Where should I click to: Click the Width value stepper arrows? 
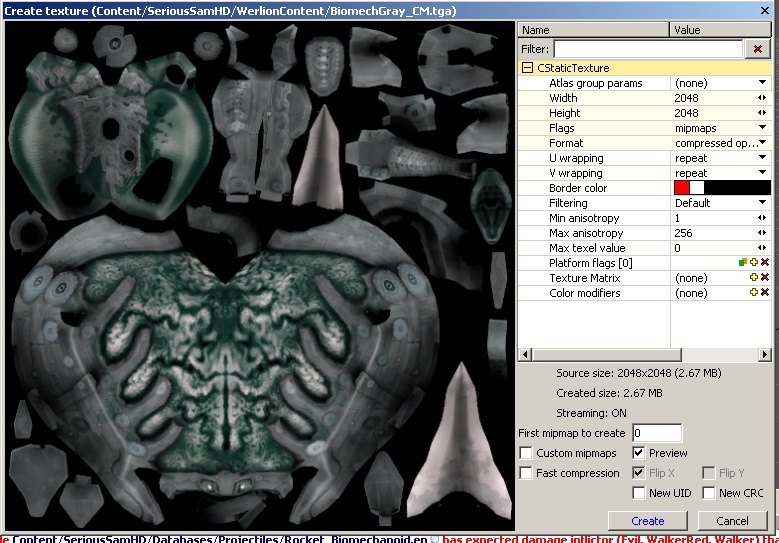point(762,98)
